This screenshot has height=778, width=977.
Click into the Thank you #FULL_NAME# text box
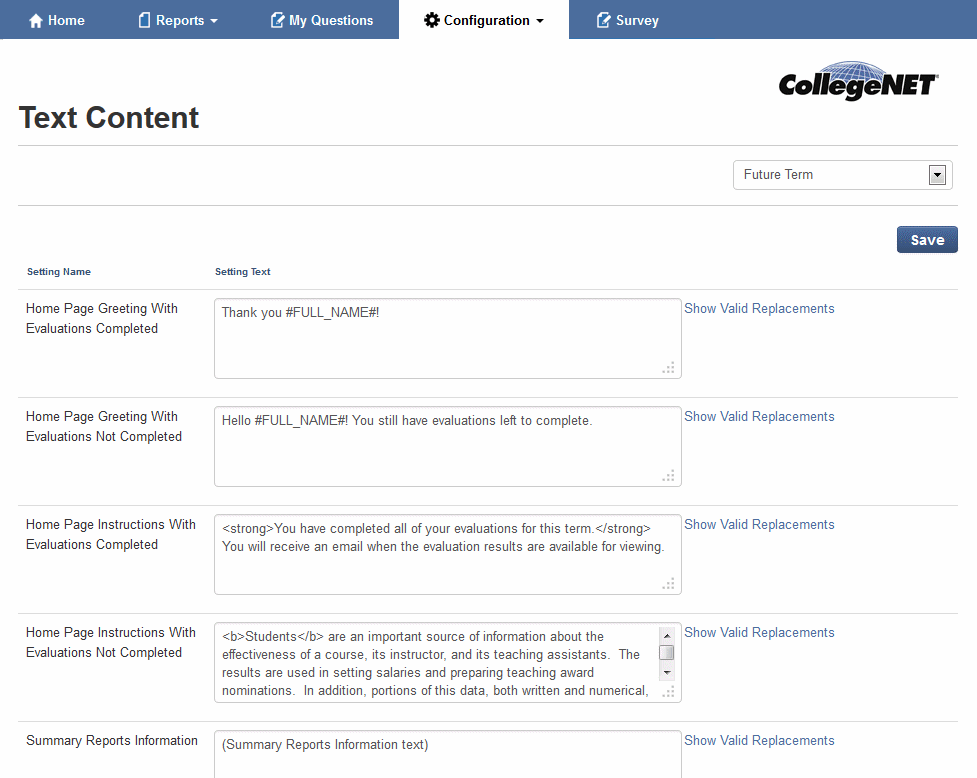[447, 338]
